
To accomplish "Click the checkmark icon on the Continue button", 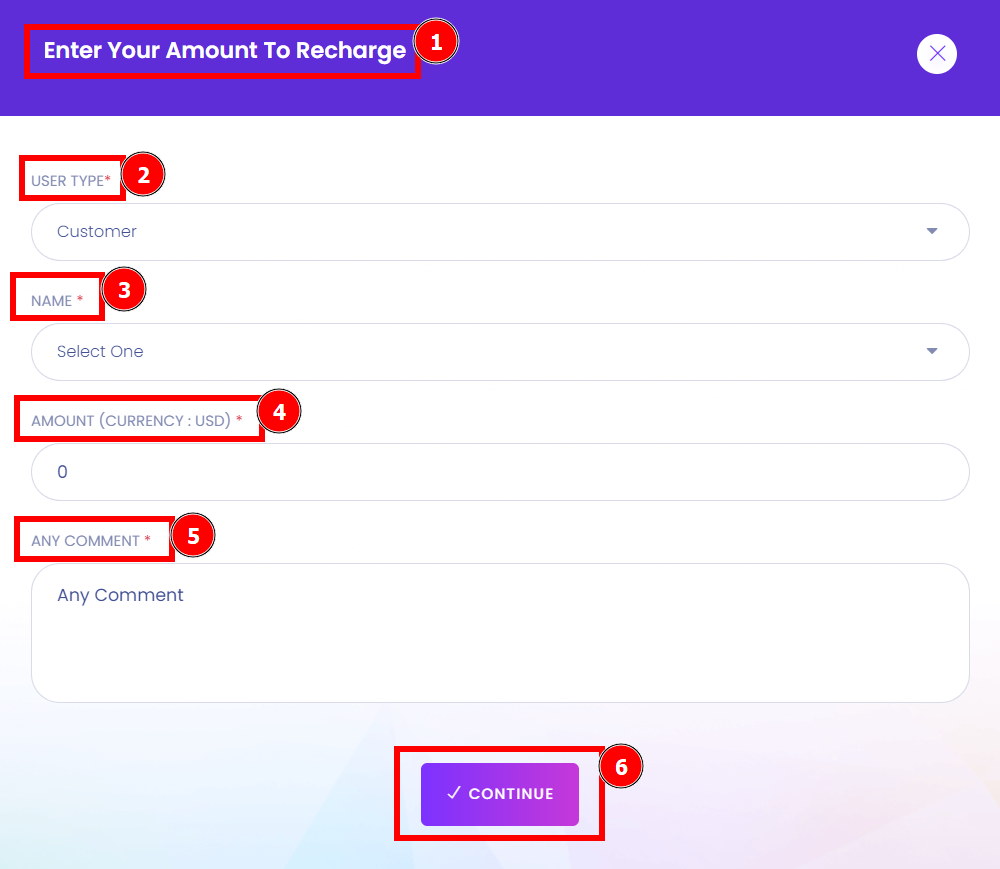I will [x=453, y=793].
